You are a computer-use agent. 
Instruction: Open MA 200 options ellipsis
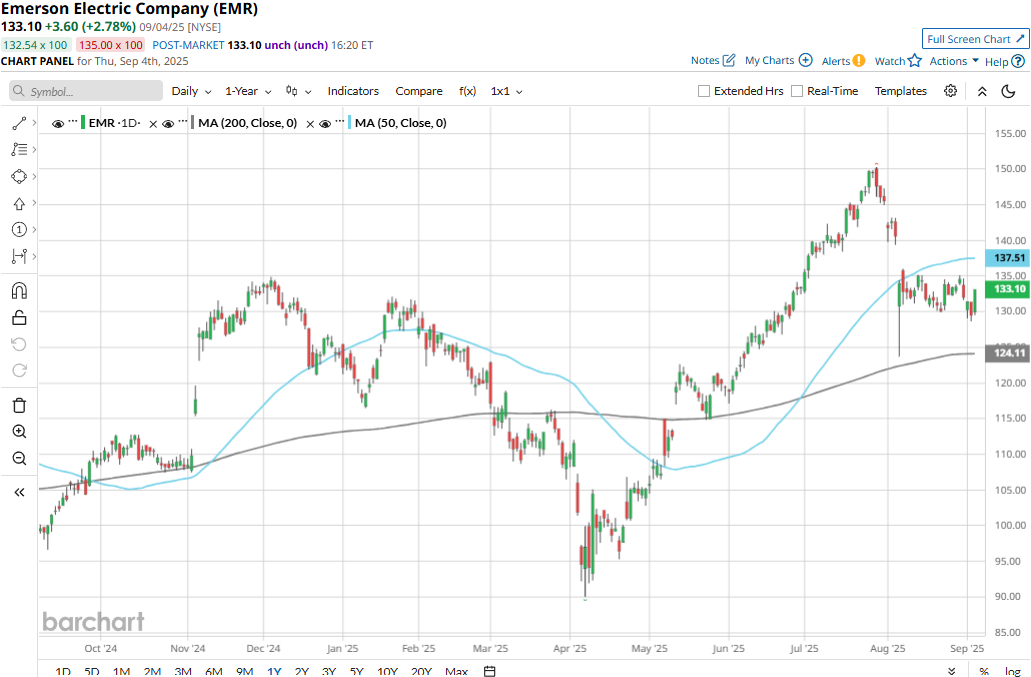click(x=183, y=122)
